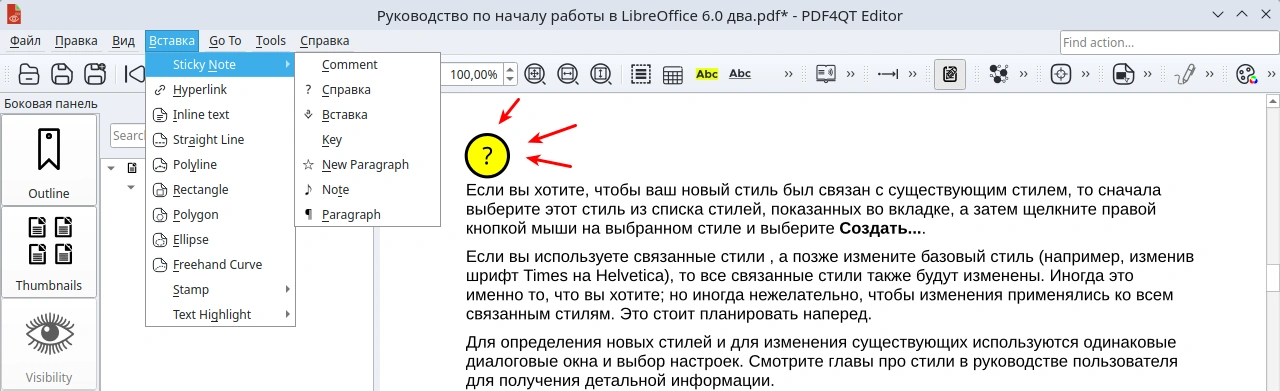Choose Key sticky note type

point(367,140)
